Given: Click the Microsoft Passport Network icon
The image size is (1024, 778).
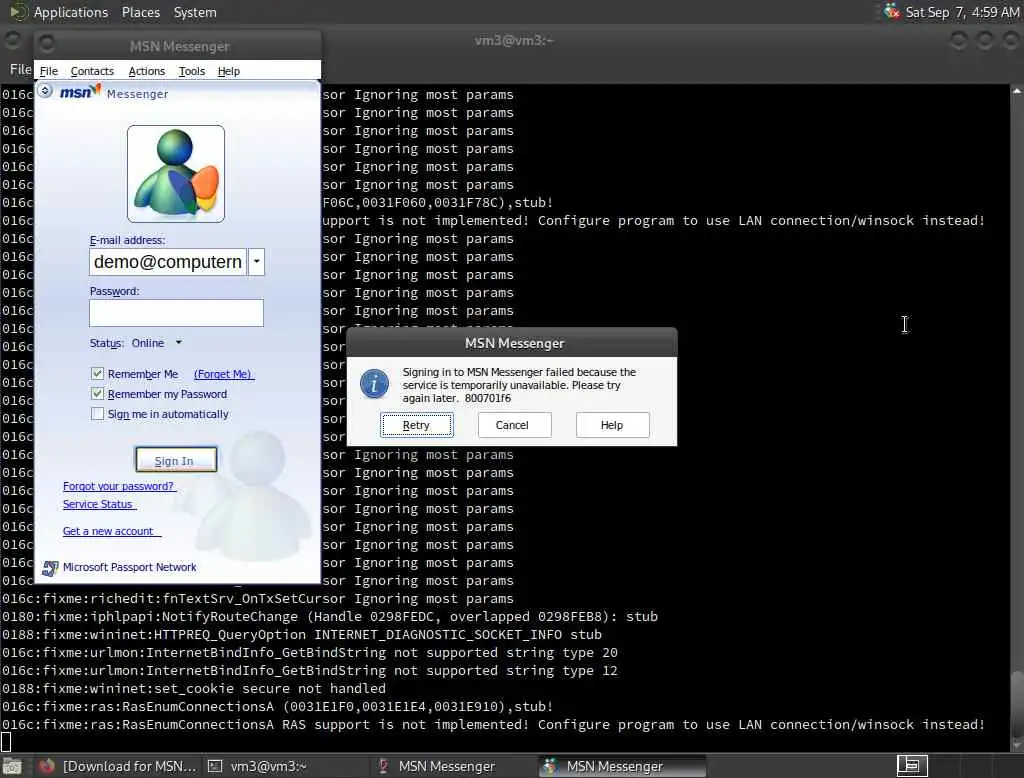Looking at the screenshot, I should (50, 568).
